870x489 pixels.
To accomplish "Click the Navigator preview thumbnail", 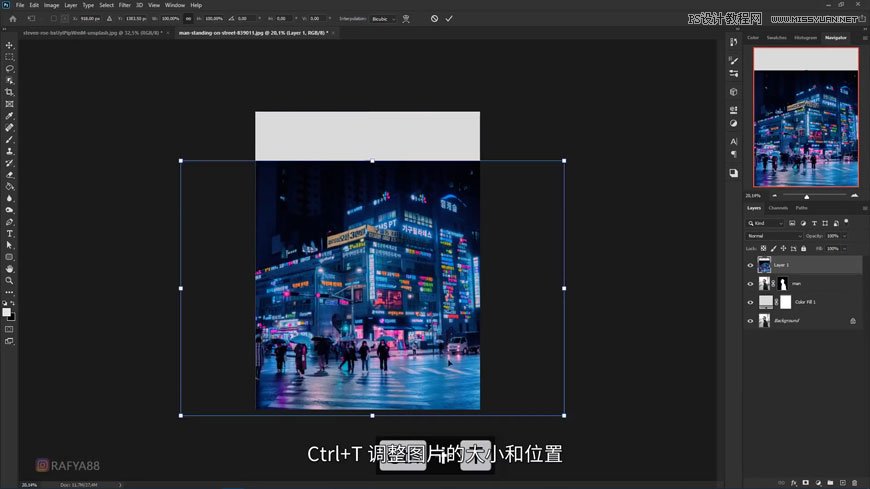I will point(806,117).
